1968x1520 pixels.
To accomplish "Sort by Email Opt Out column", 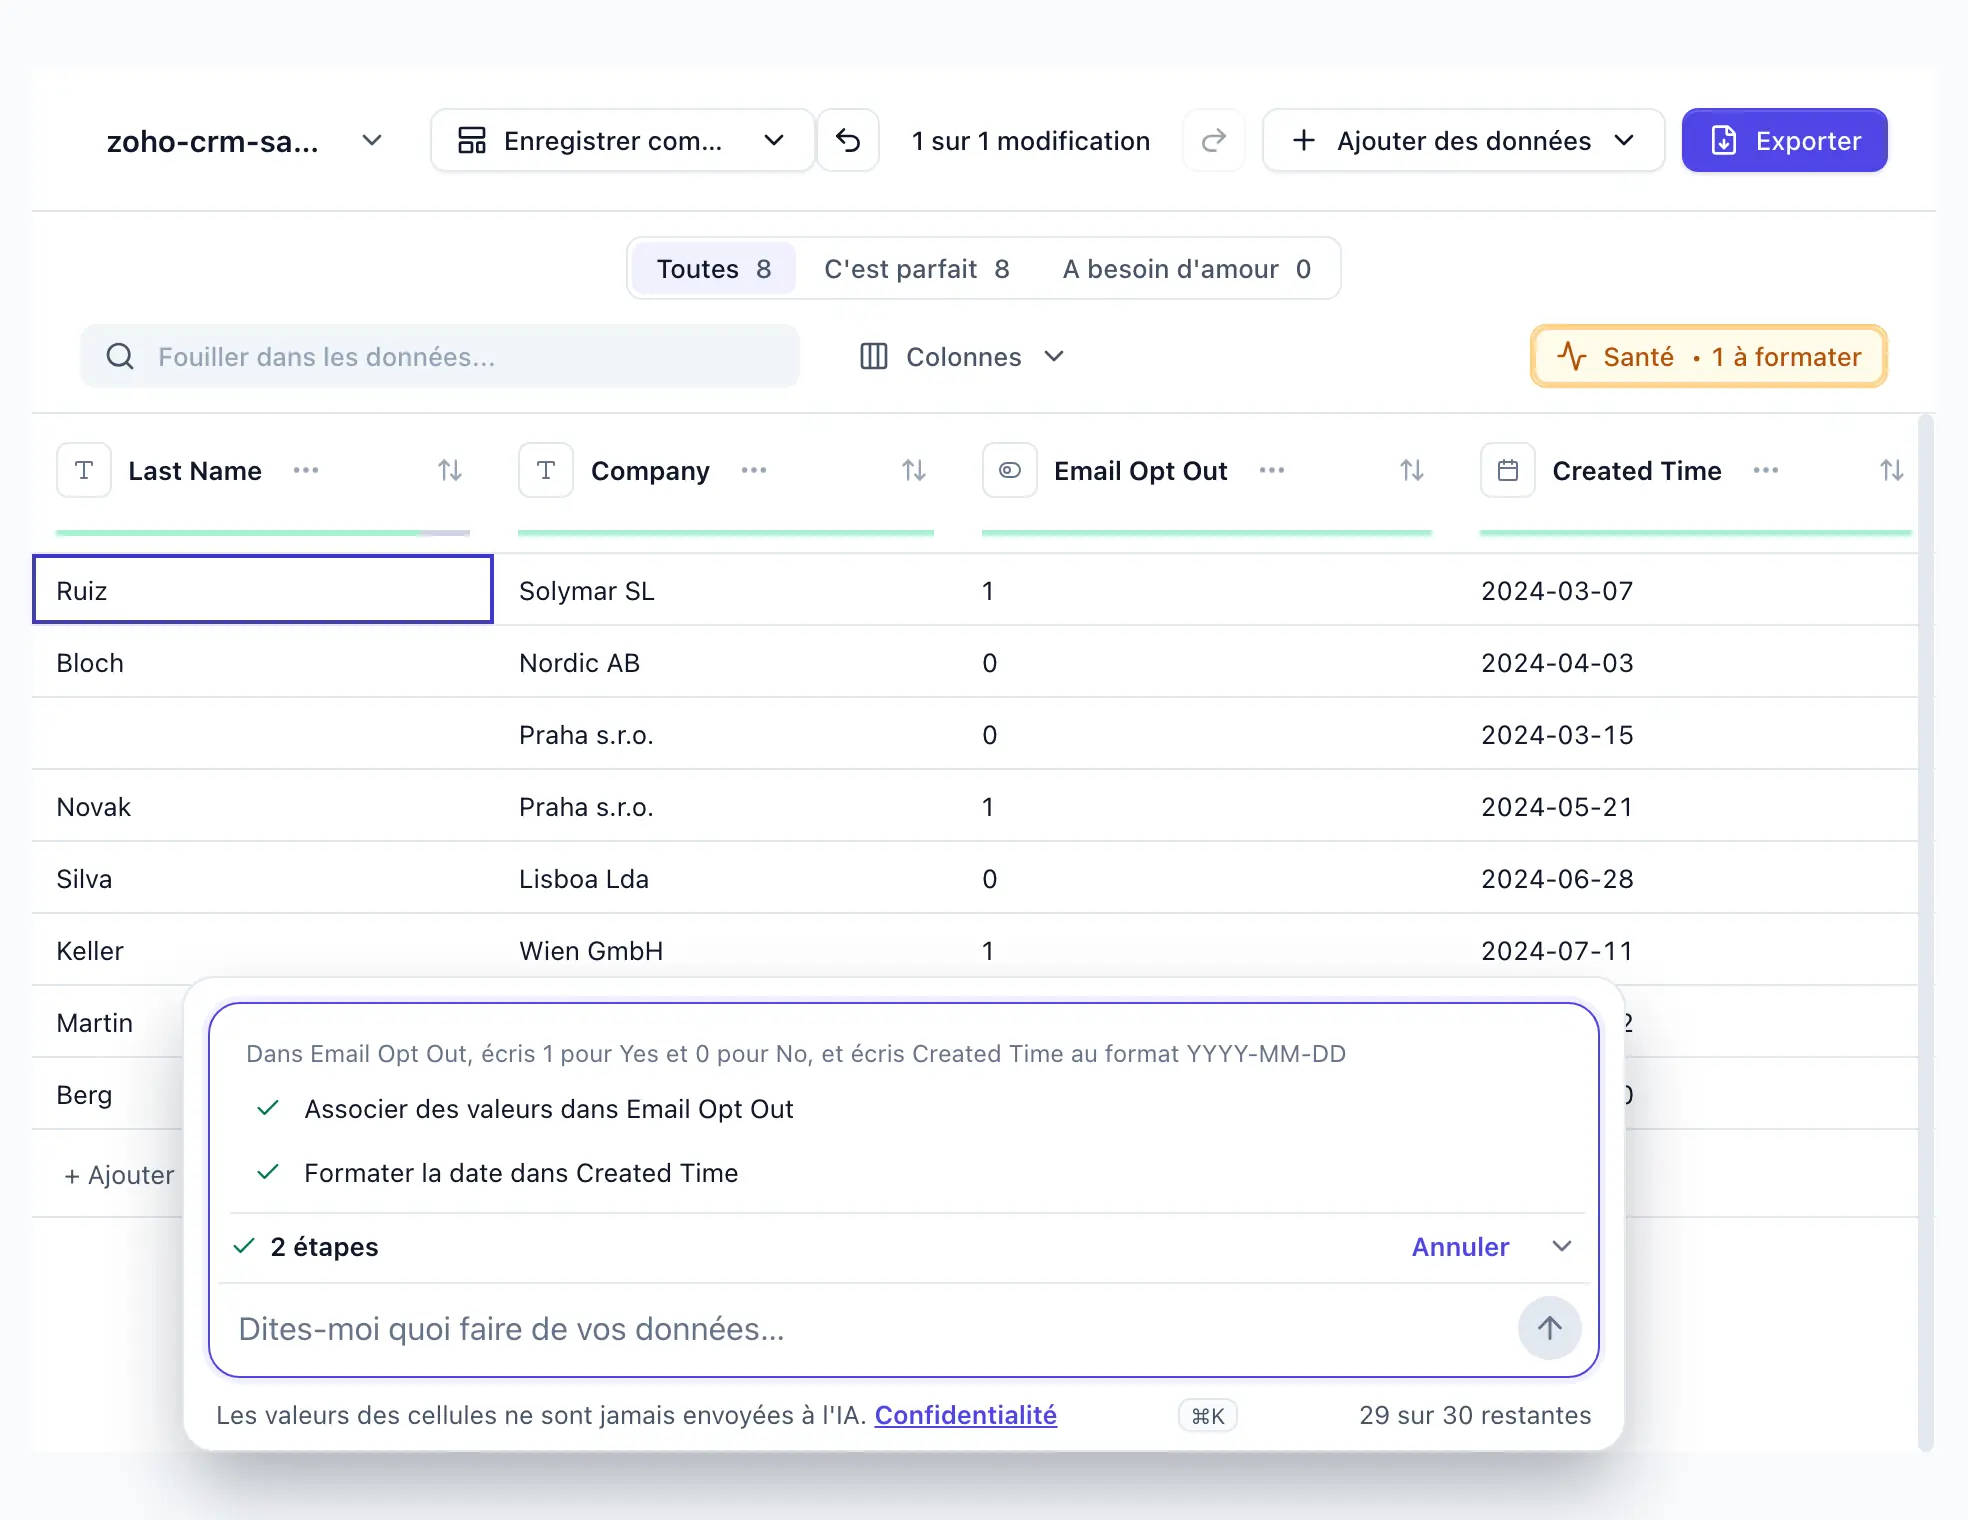I will pyautogui.click(x=1412, y=470).
